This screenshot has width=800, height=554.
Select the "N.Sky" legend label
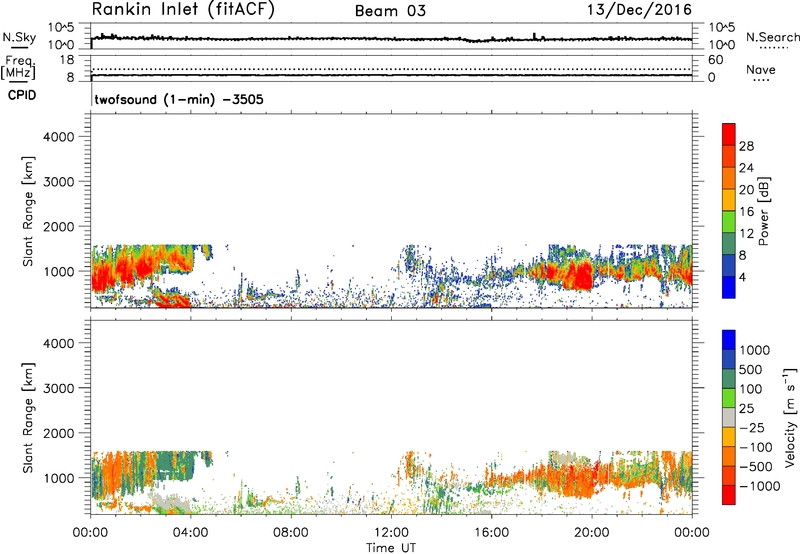[19, 37]
